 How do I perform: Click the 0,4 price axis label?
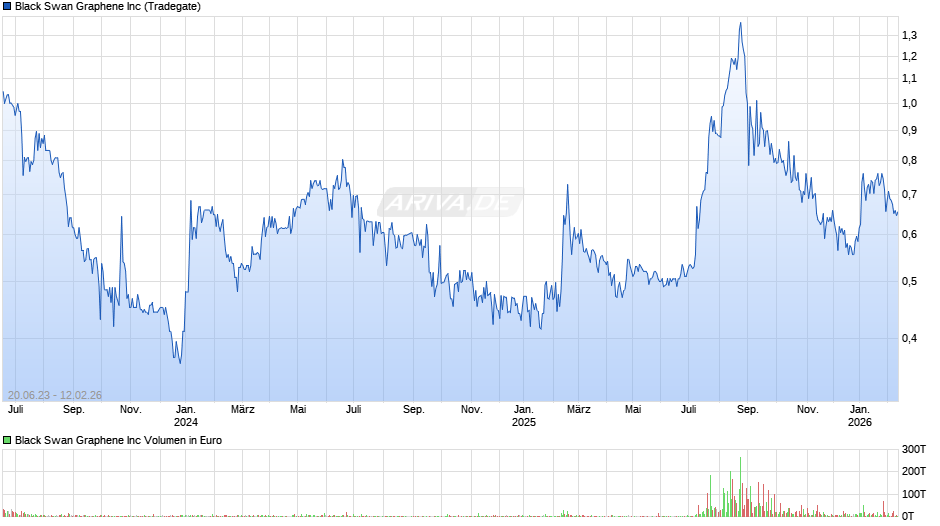coord(909,338)
